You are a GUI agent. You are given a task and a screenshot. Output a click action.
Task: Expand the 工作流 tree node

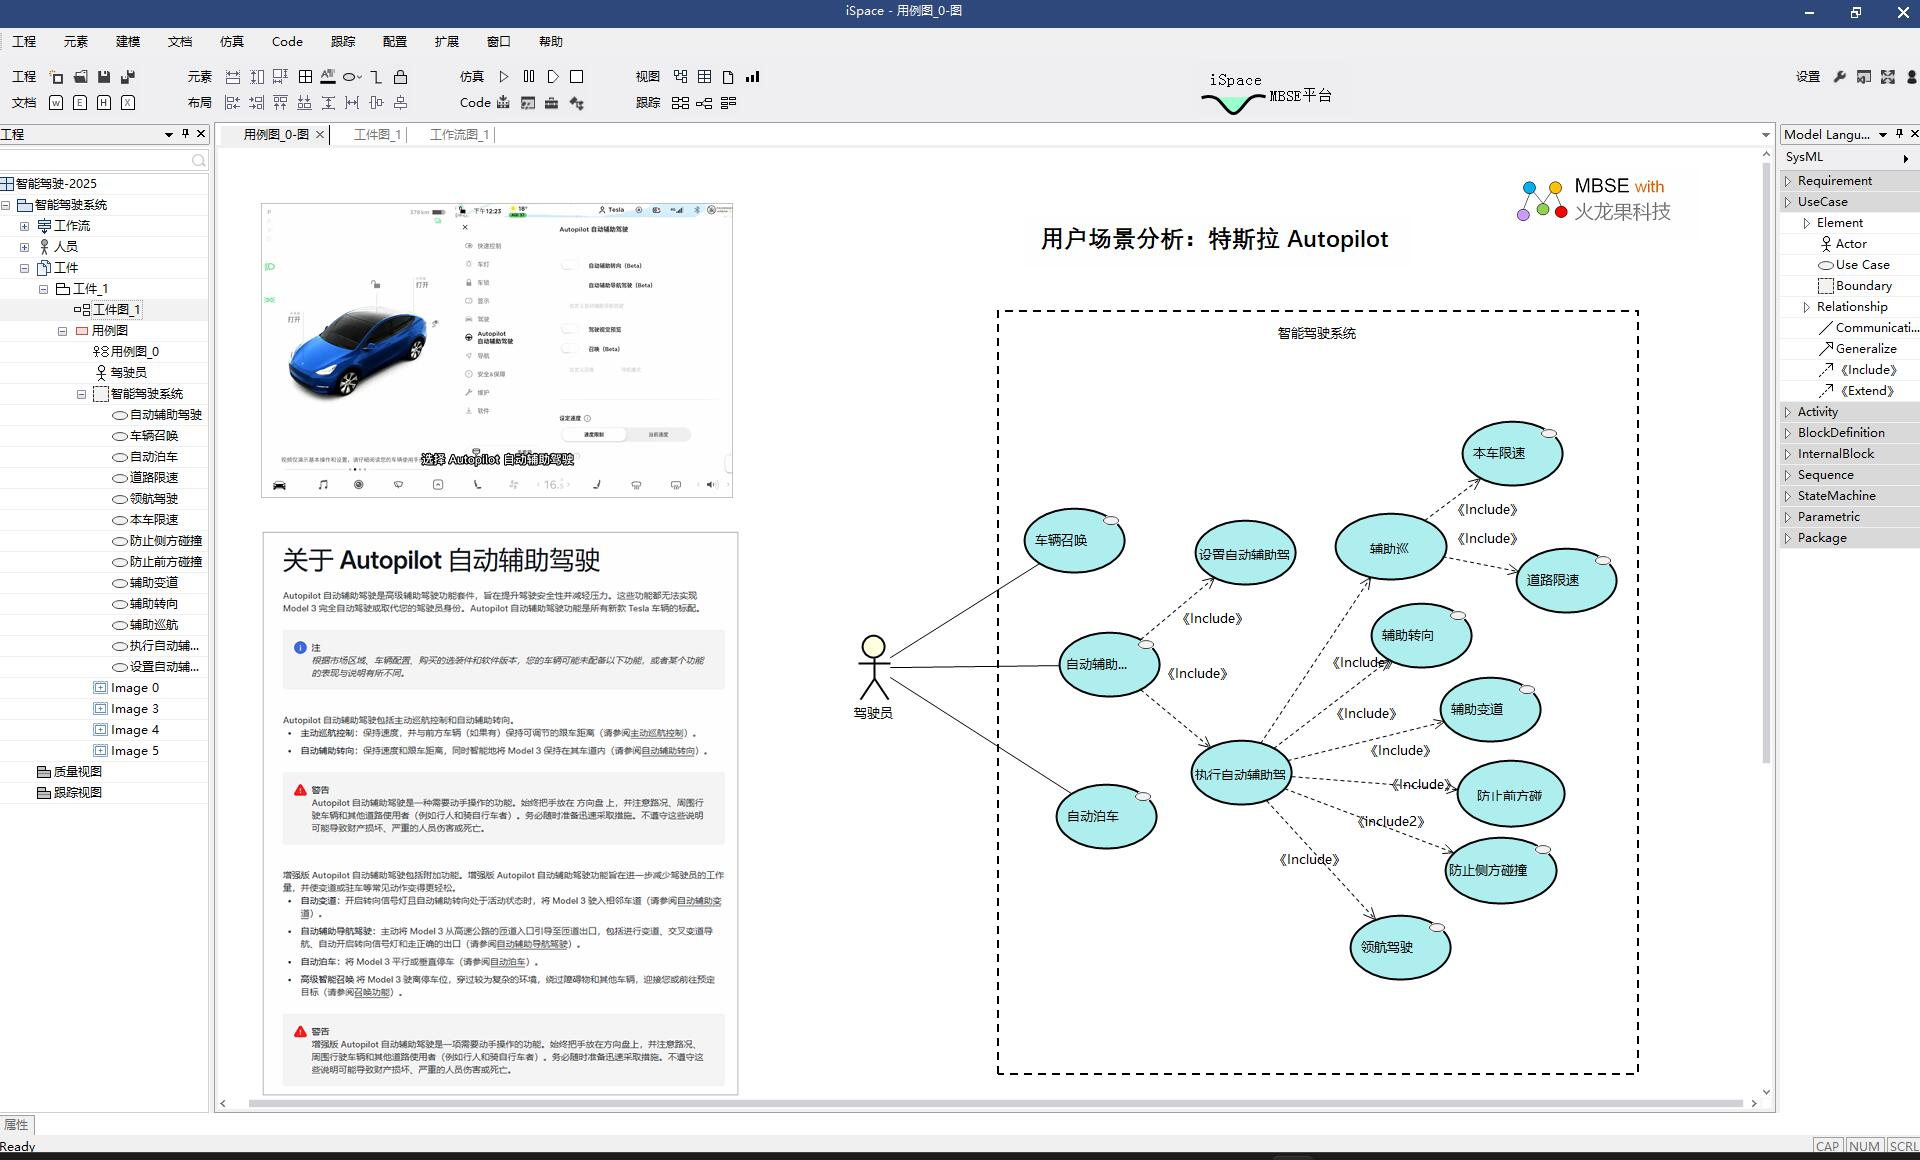click(x=25, y=226)
